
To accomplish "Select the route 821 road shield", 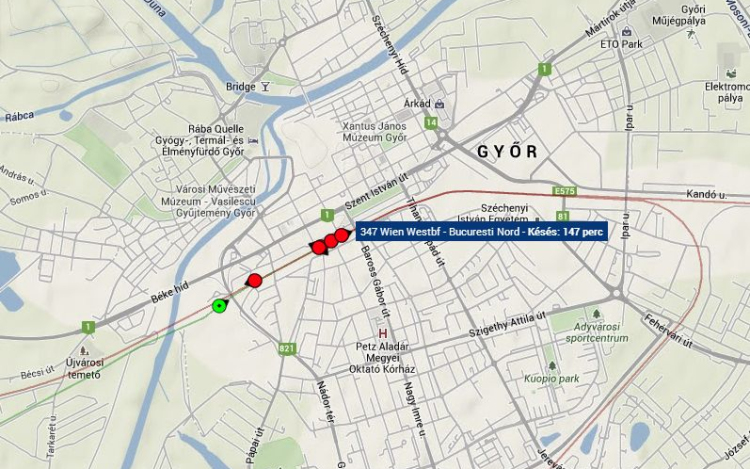I will pyautogui.click(x=287, y=349).
